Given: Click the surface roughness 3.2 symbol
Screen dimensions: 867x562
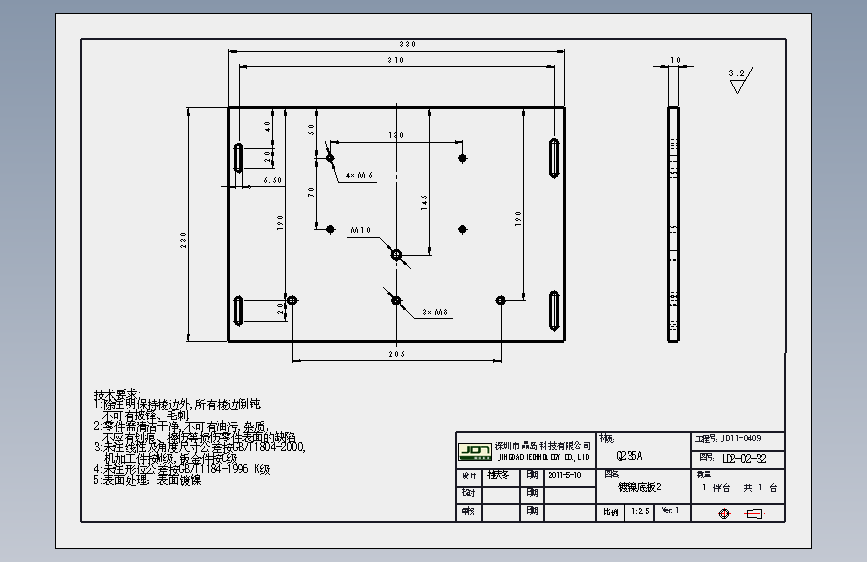Looking at the screenshot, I should [x=740, y=81].
